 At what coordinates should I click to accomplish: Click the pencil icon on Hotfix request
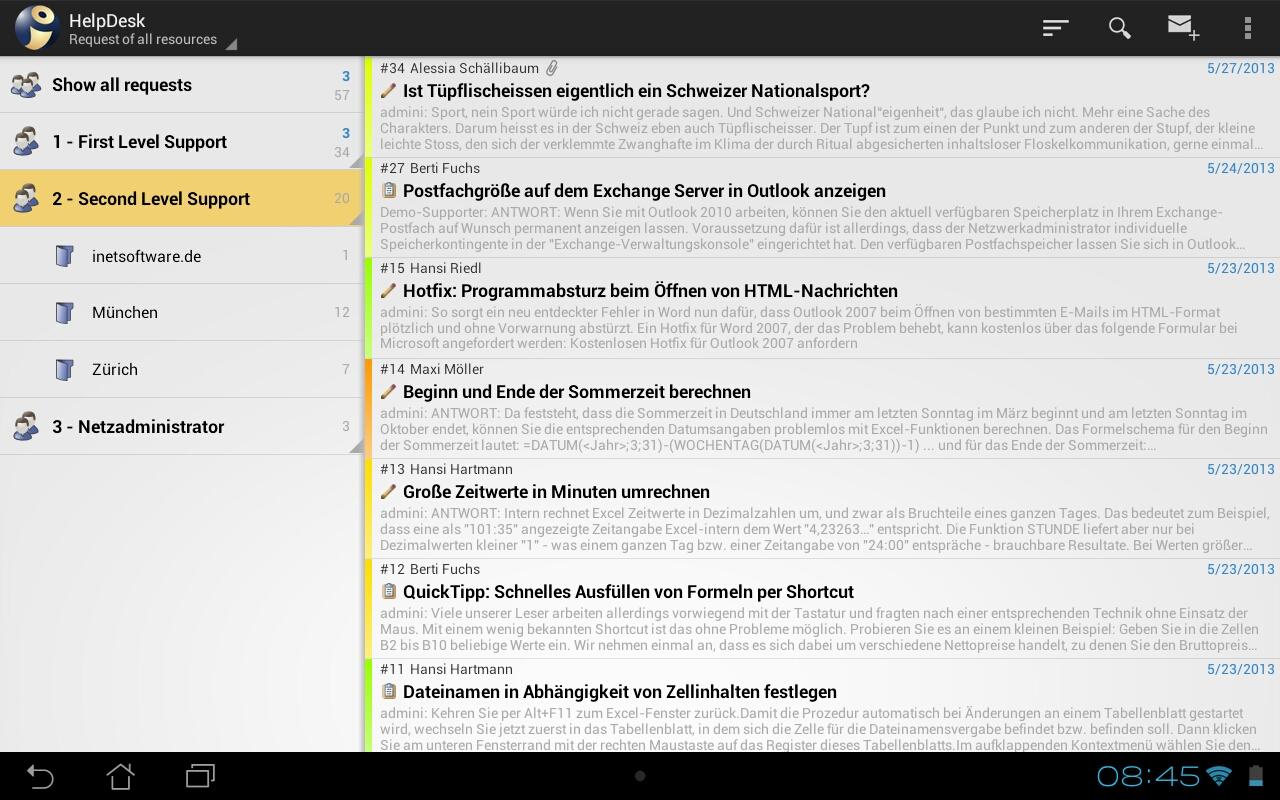(389, 291)
